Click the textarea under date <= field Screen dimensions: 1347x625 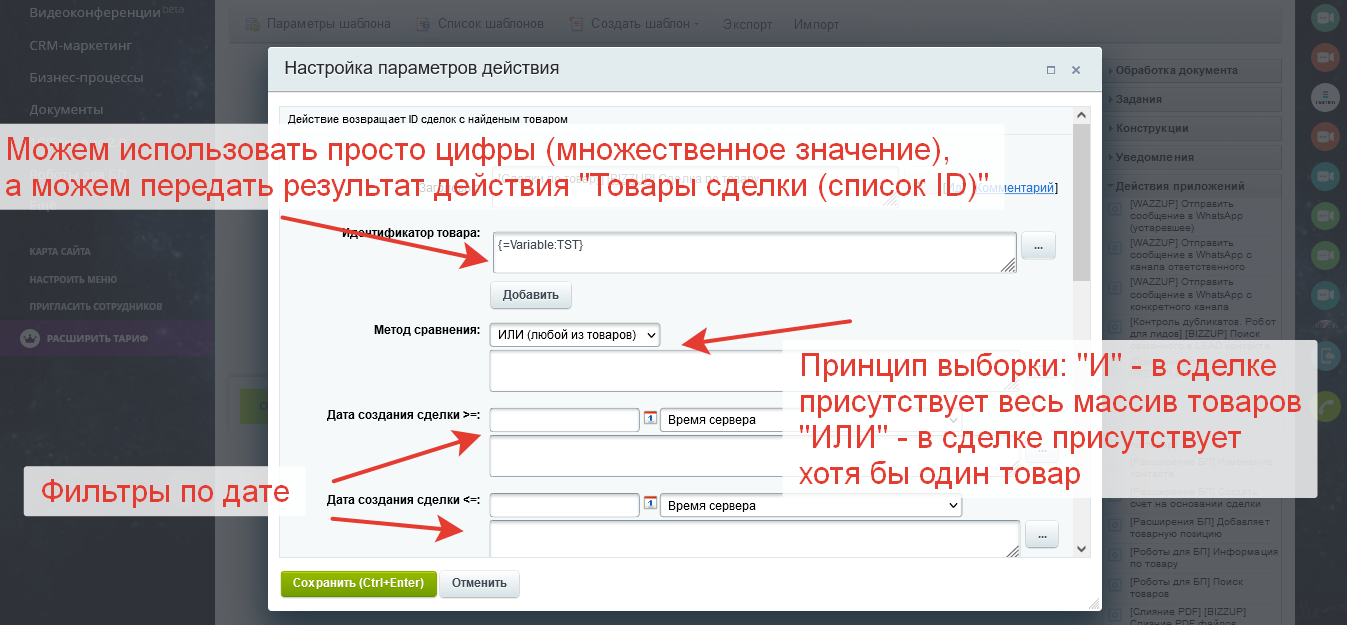[x=755, y=538]
